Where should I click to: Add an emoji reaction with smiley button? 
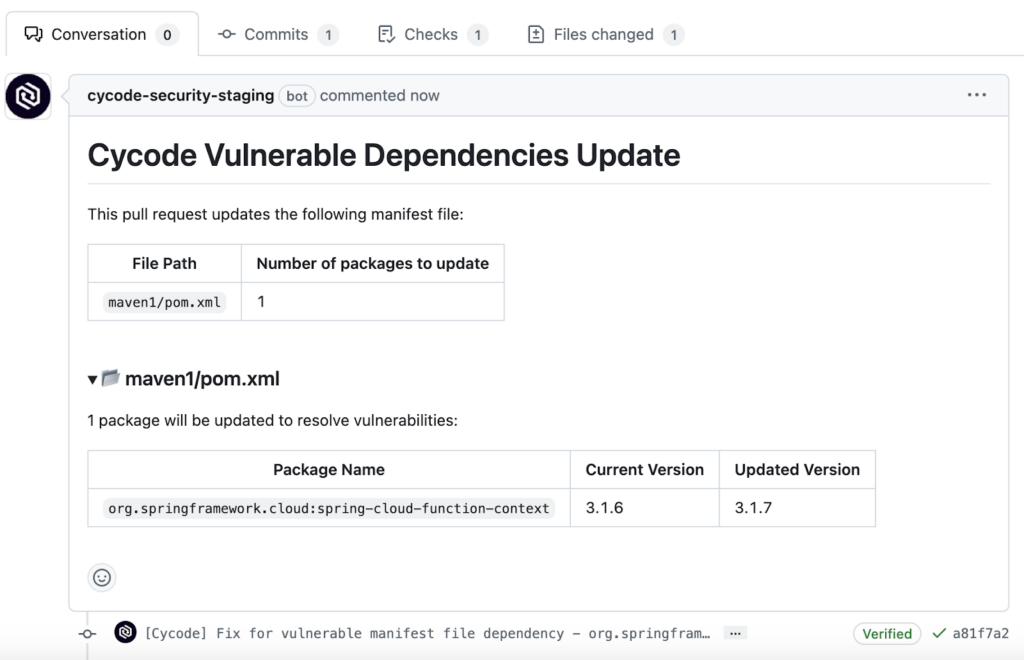[x=102, y=577]
